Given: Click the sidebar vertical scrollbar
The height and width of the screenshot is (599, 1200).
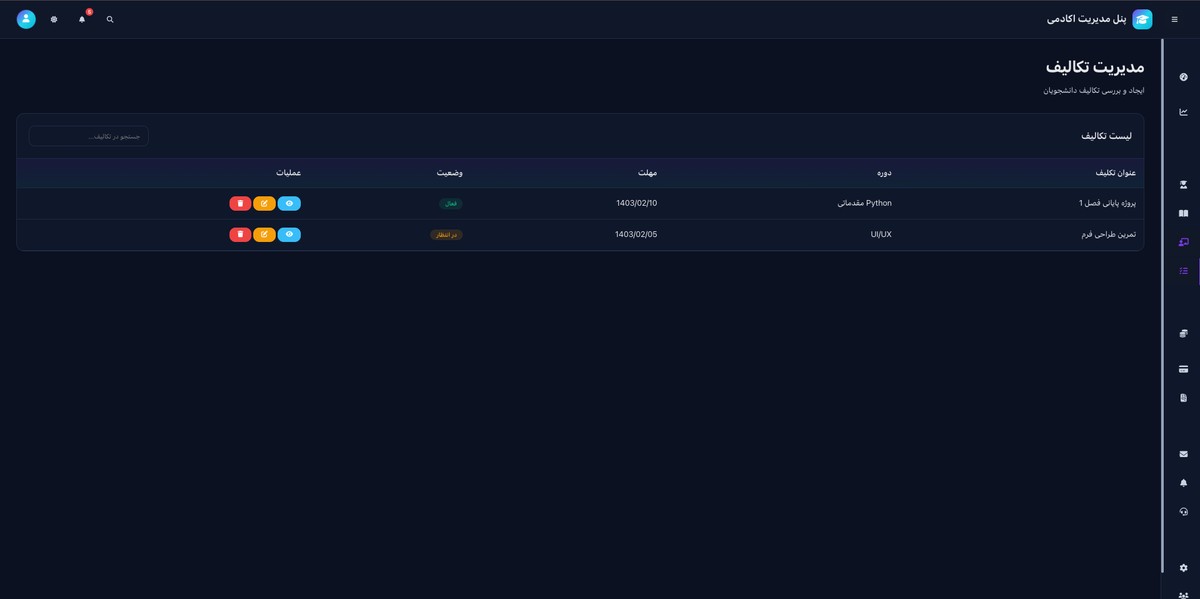Looking at the screenshot, I should pyautogui.click(x=1162, y=300).
